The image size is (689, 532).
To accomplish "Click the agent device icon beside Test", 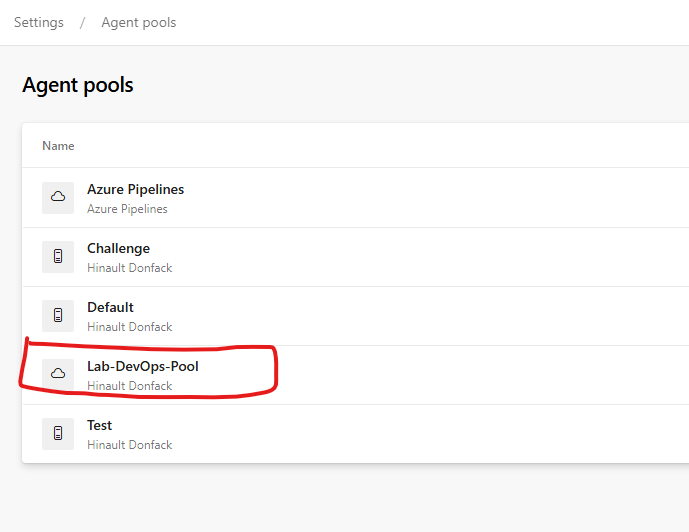I will click(x=58, y=433).
